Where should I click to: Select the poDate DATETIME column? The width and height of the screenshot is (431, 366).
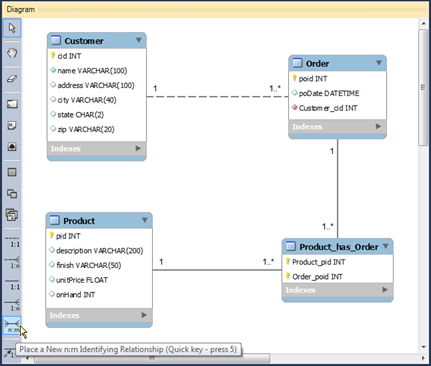click(x=329, y=93)
